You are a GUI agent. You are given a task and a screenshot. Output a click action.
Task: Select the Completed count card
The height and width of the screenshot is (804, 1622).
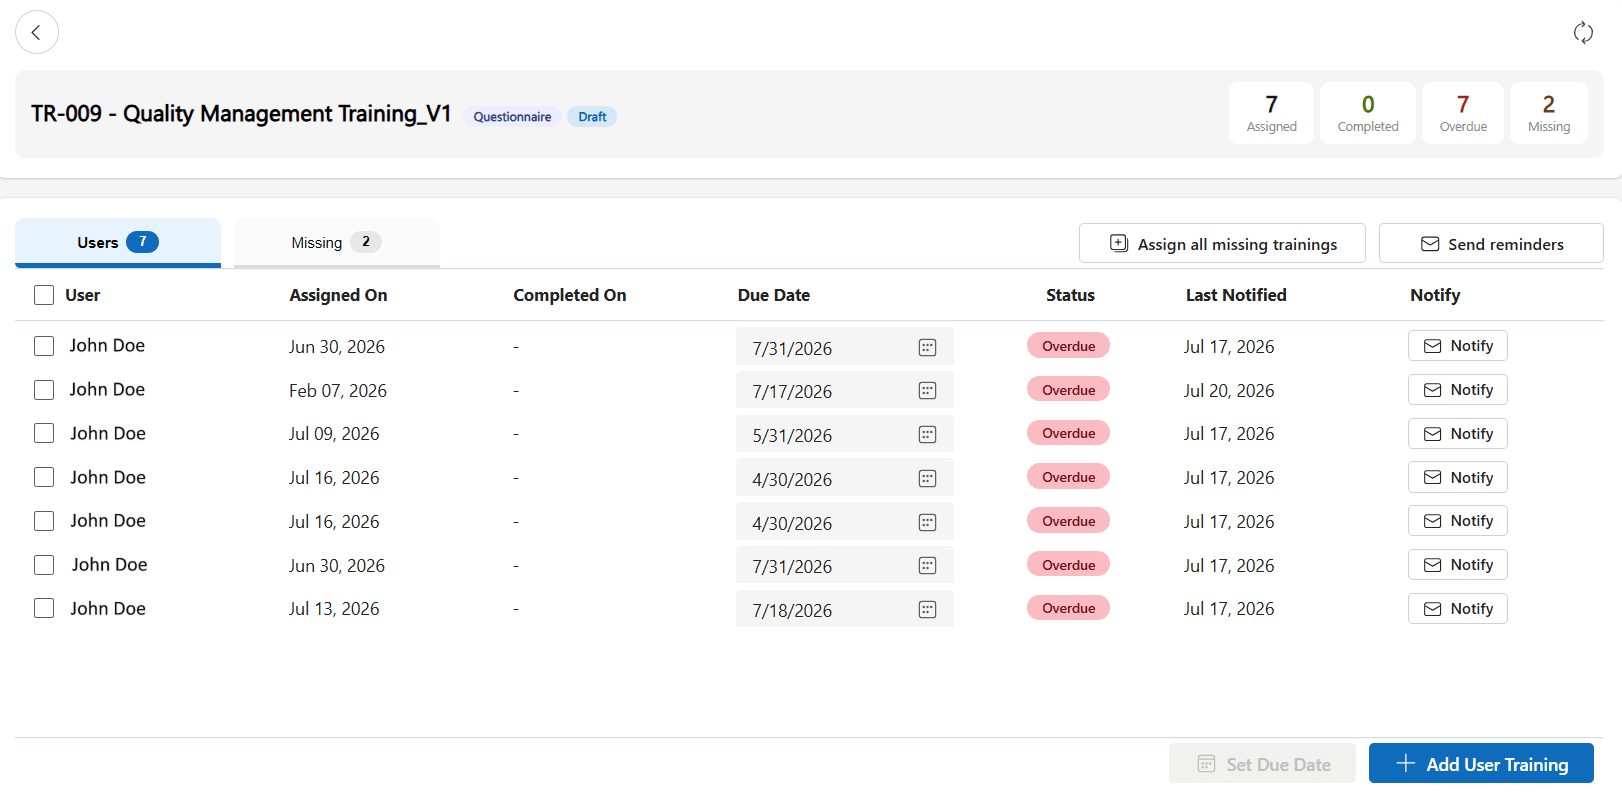1368,113
